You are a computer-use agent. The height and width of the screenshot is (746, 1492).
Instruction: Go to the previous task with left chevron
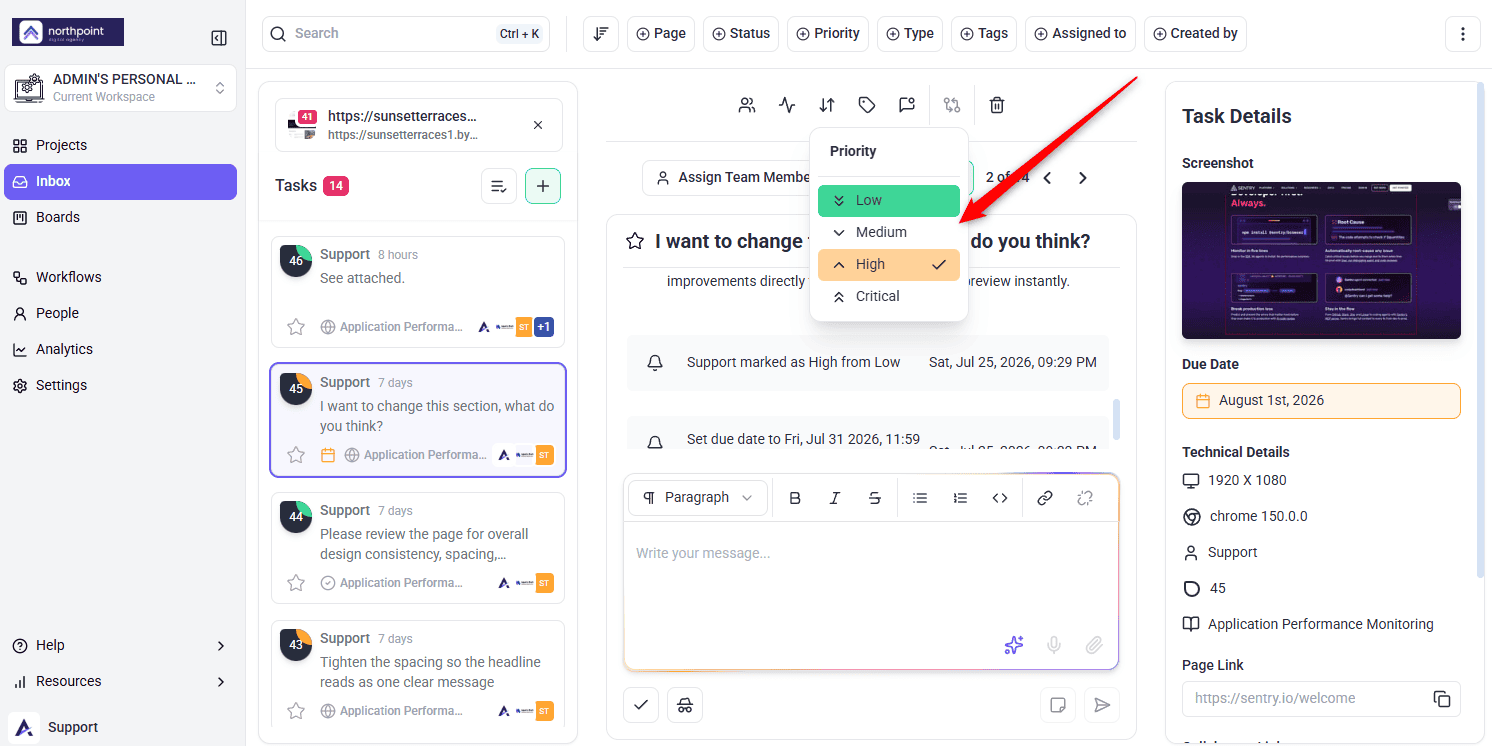click(x=1048, y=178)
